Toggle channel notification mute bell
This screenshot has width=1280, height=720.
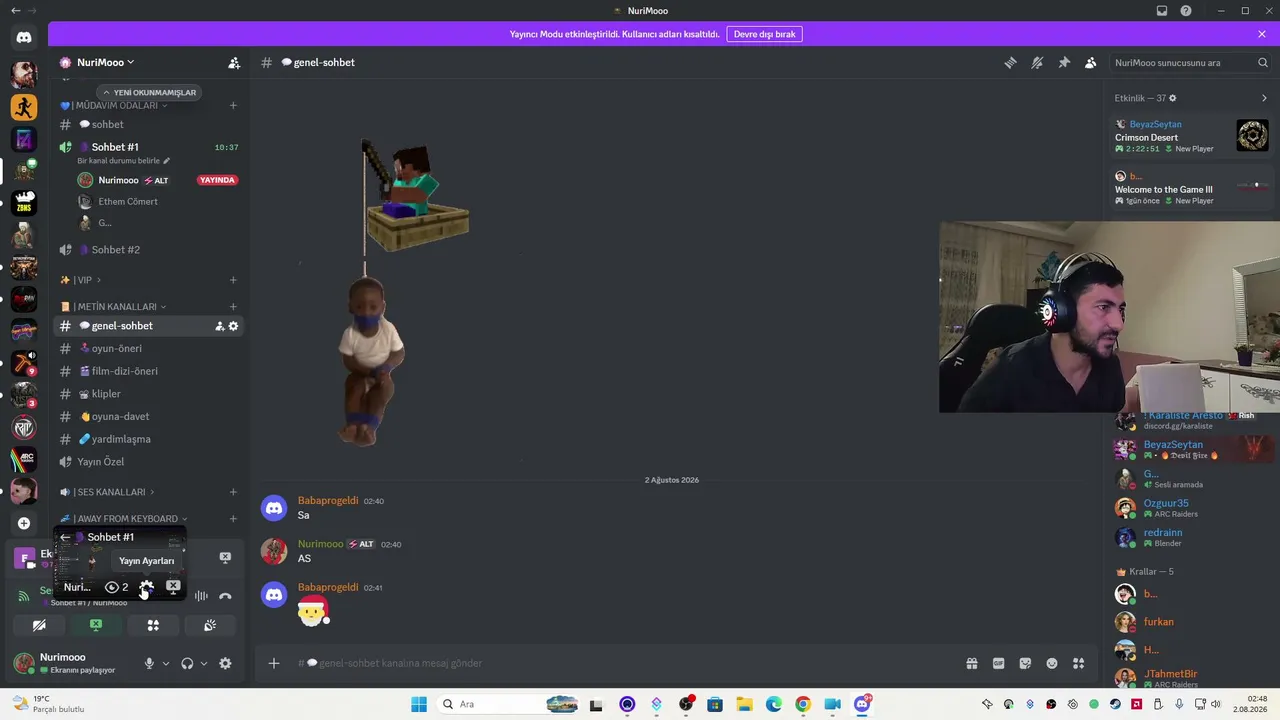(1037, 62)
